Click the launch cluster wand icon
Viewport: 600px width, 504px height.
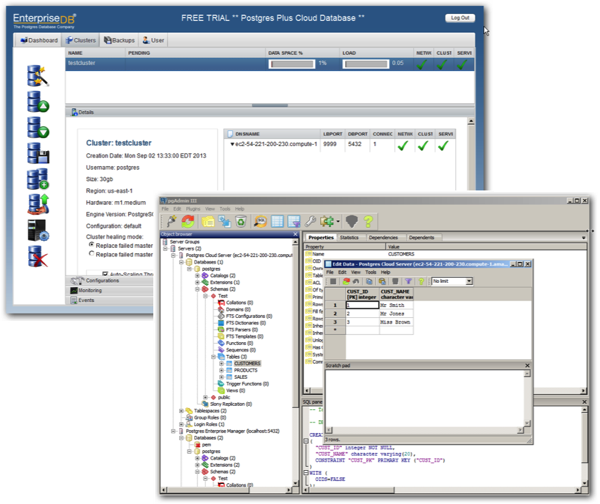coord(38,75)
